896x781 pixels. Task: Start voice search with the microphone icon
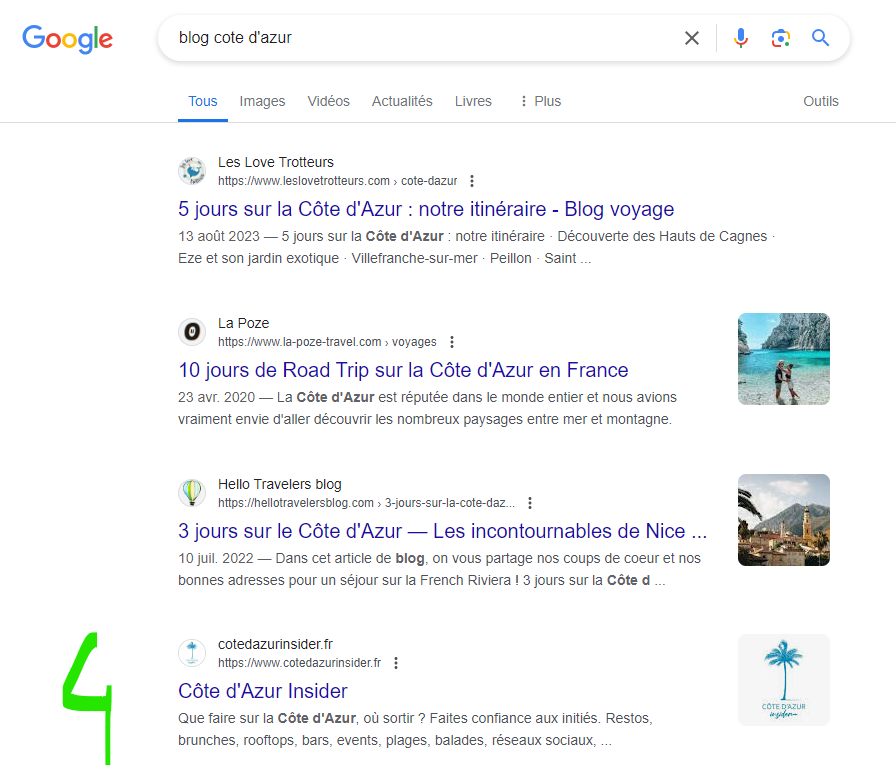(741, 38)
